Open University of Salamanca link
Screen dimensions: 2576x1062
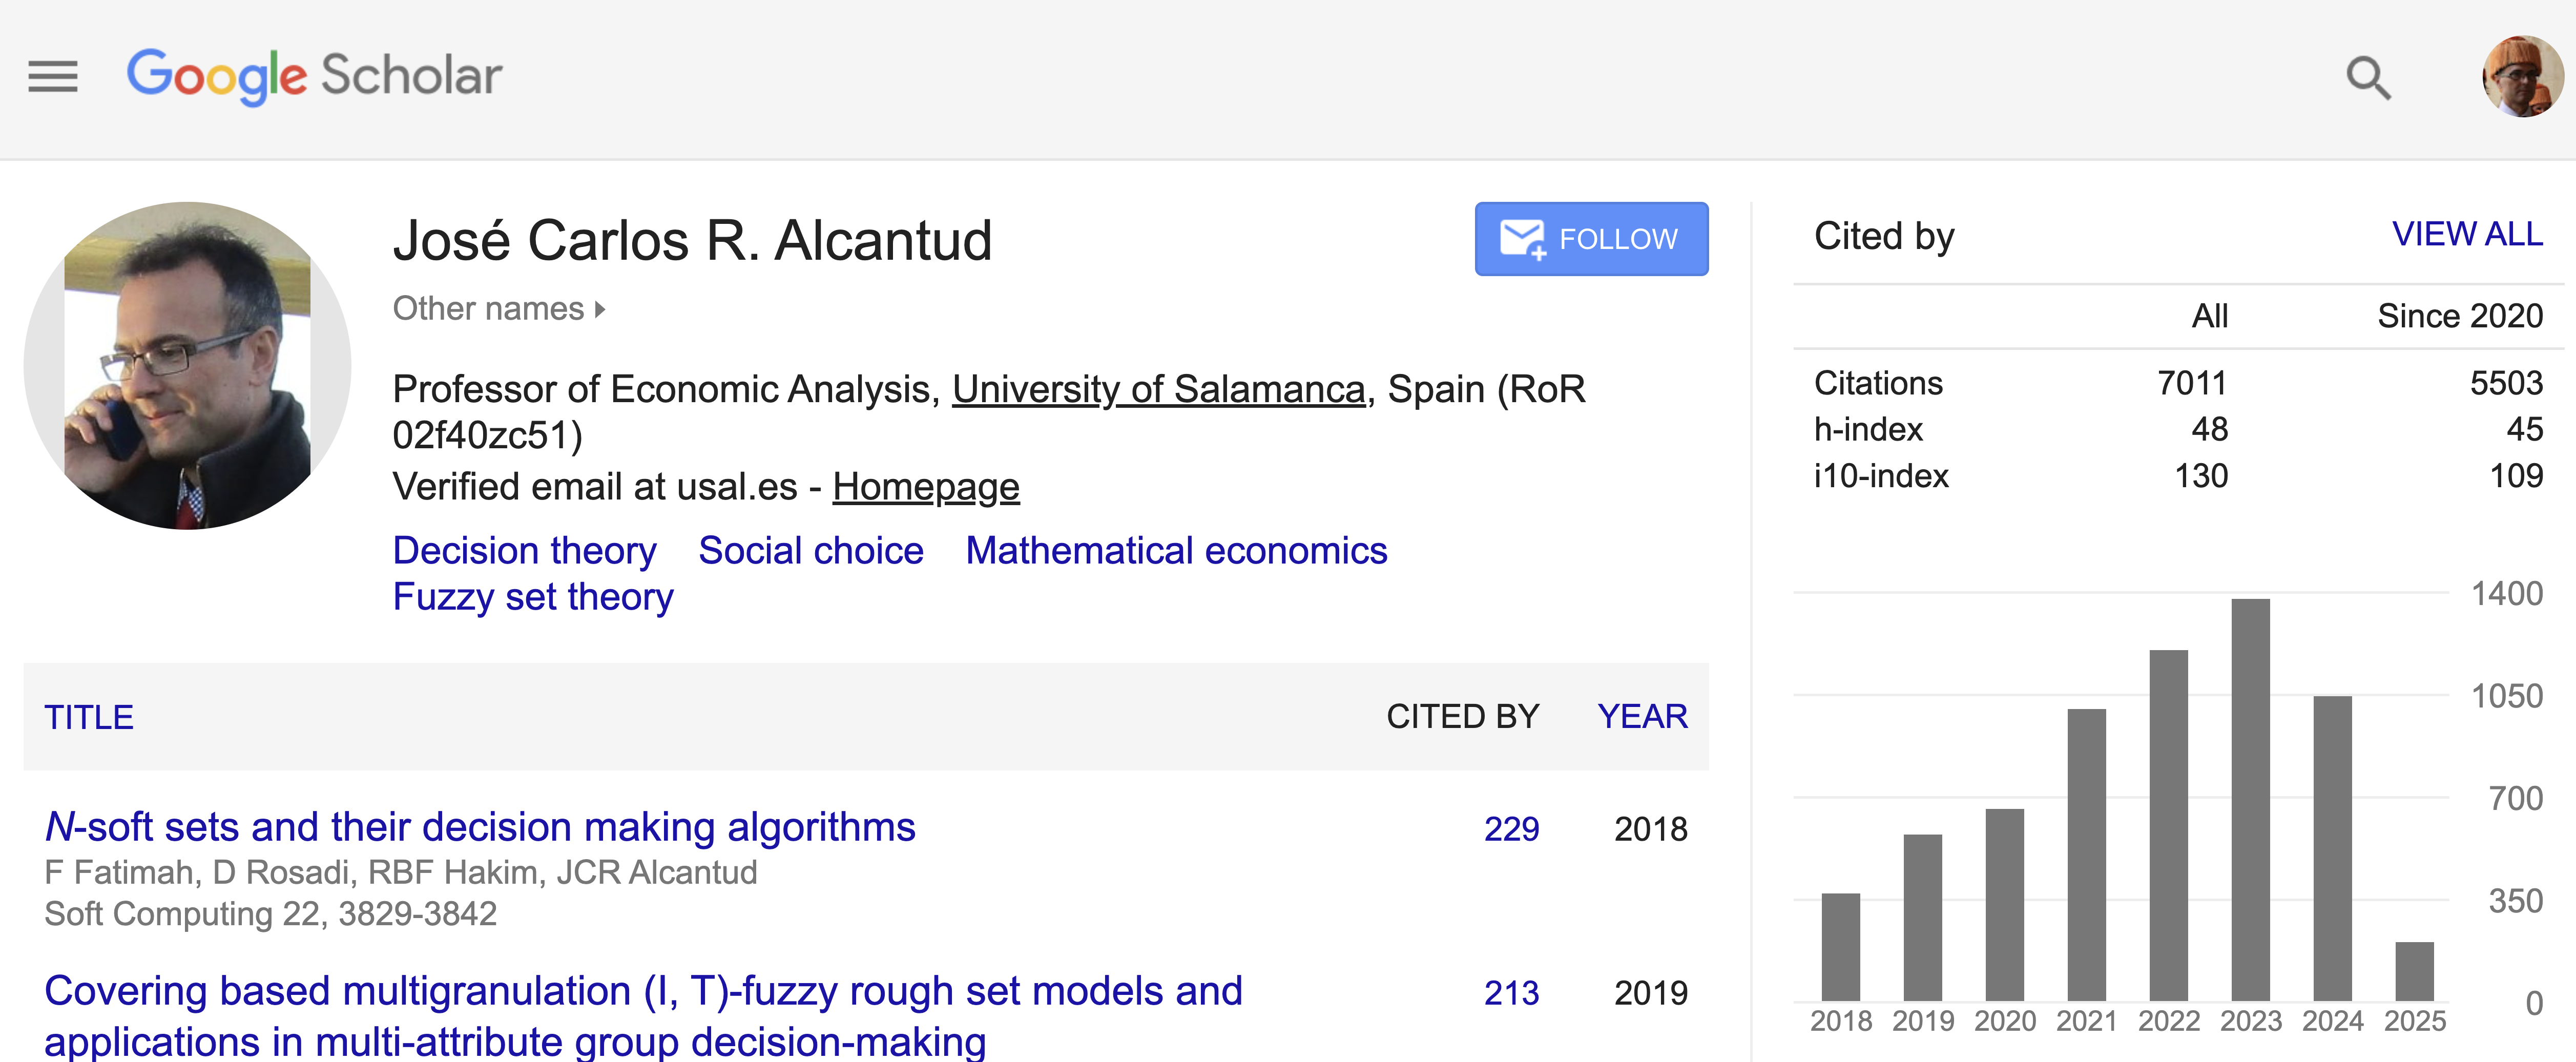1158,389
